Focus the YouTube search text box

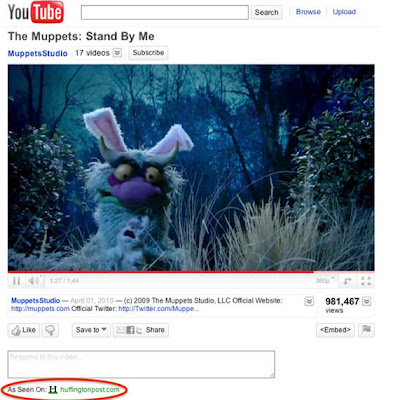pos(165,12)
